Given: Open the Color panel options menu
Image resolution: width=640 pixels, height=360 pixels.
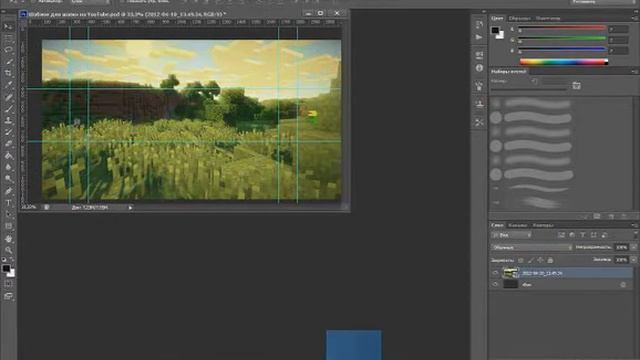Looking at the screenshot, I should [x=635, y=18].
